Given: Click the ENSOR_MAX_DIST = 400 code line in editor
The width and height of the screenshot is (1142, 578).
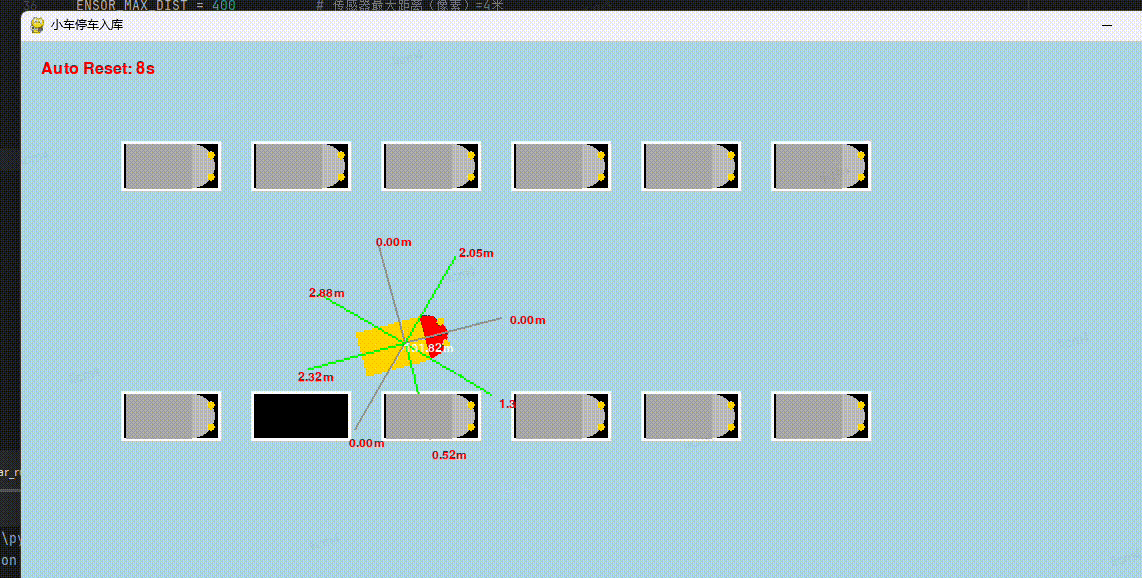Looking at the screenshot, I should point(155,6).
